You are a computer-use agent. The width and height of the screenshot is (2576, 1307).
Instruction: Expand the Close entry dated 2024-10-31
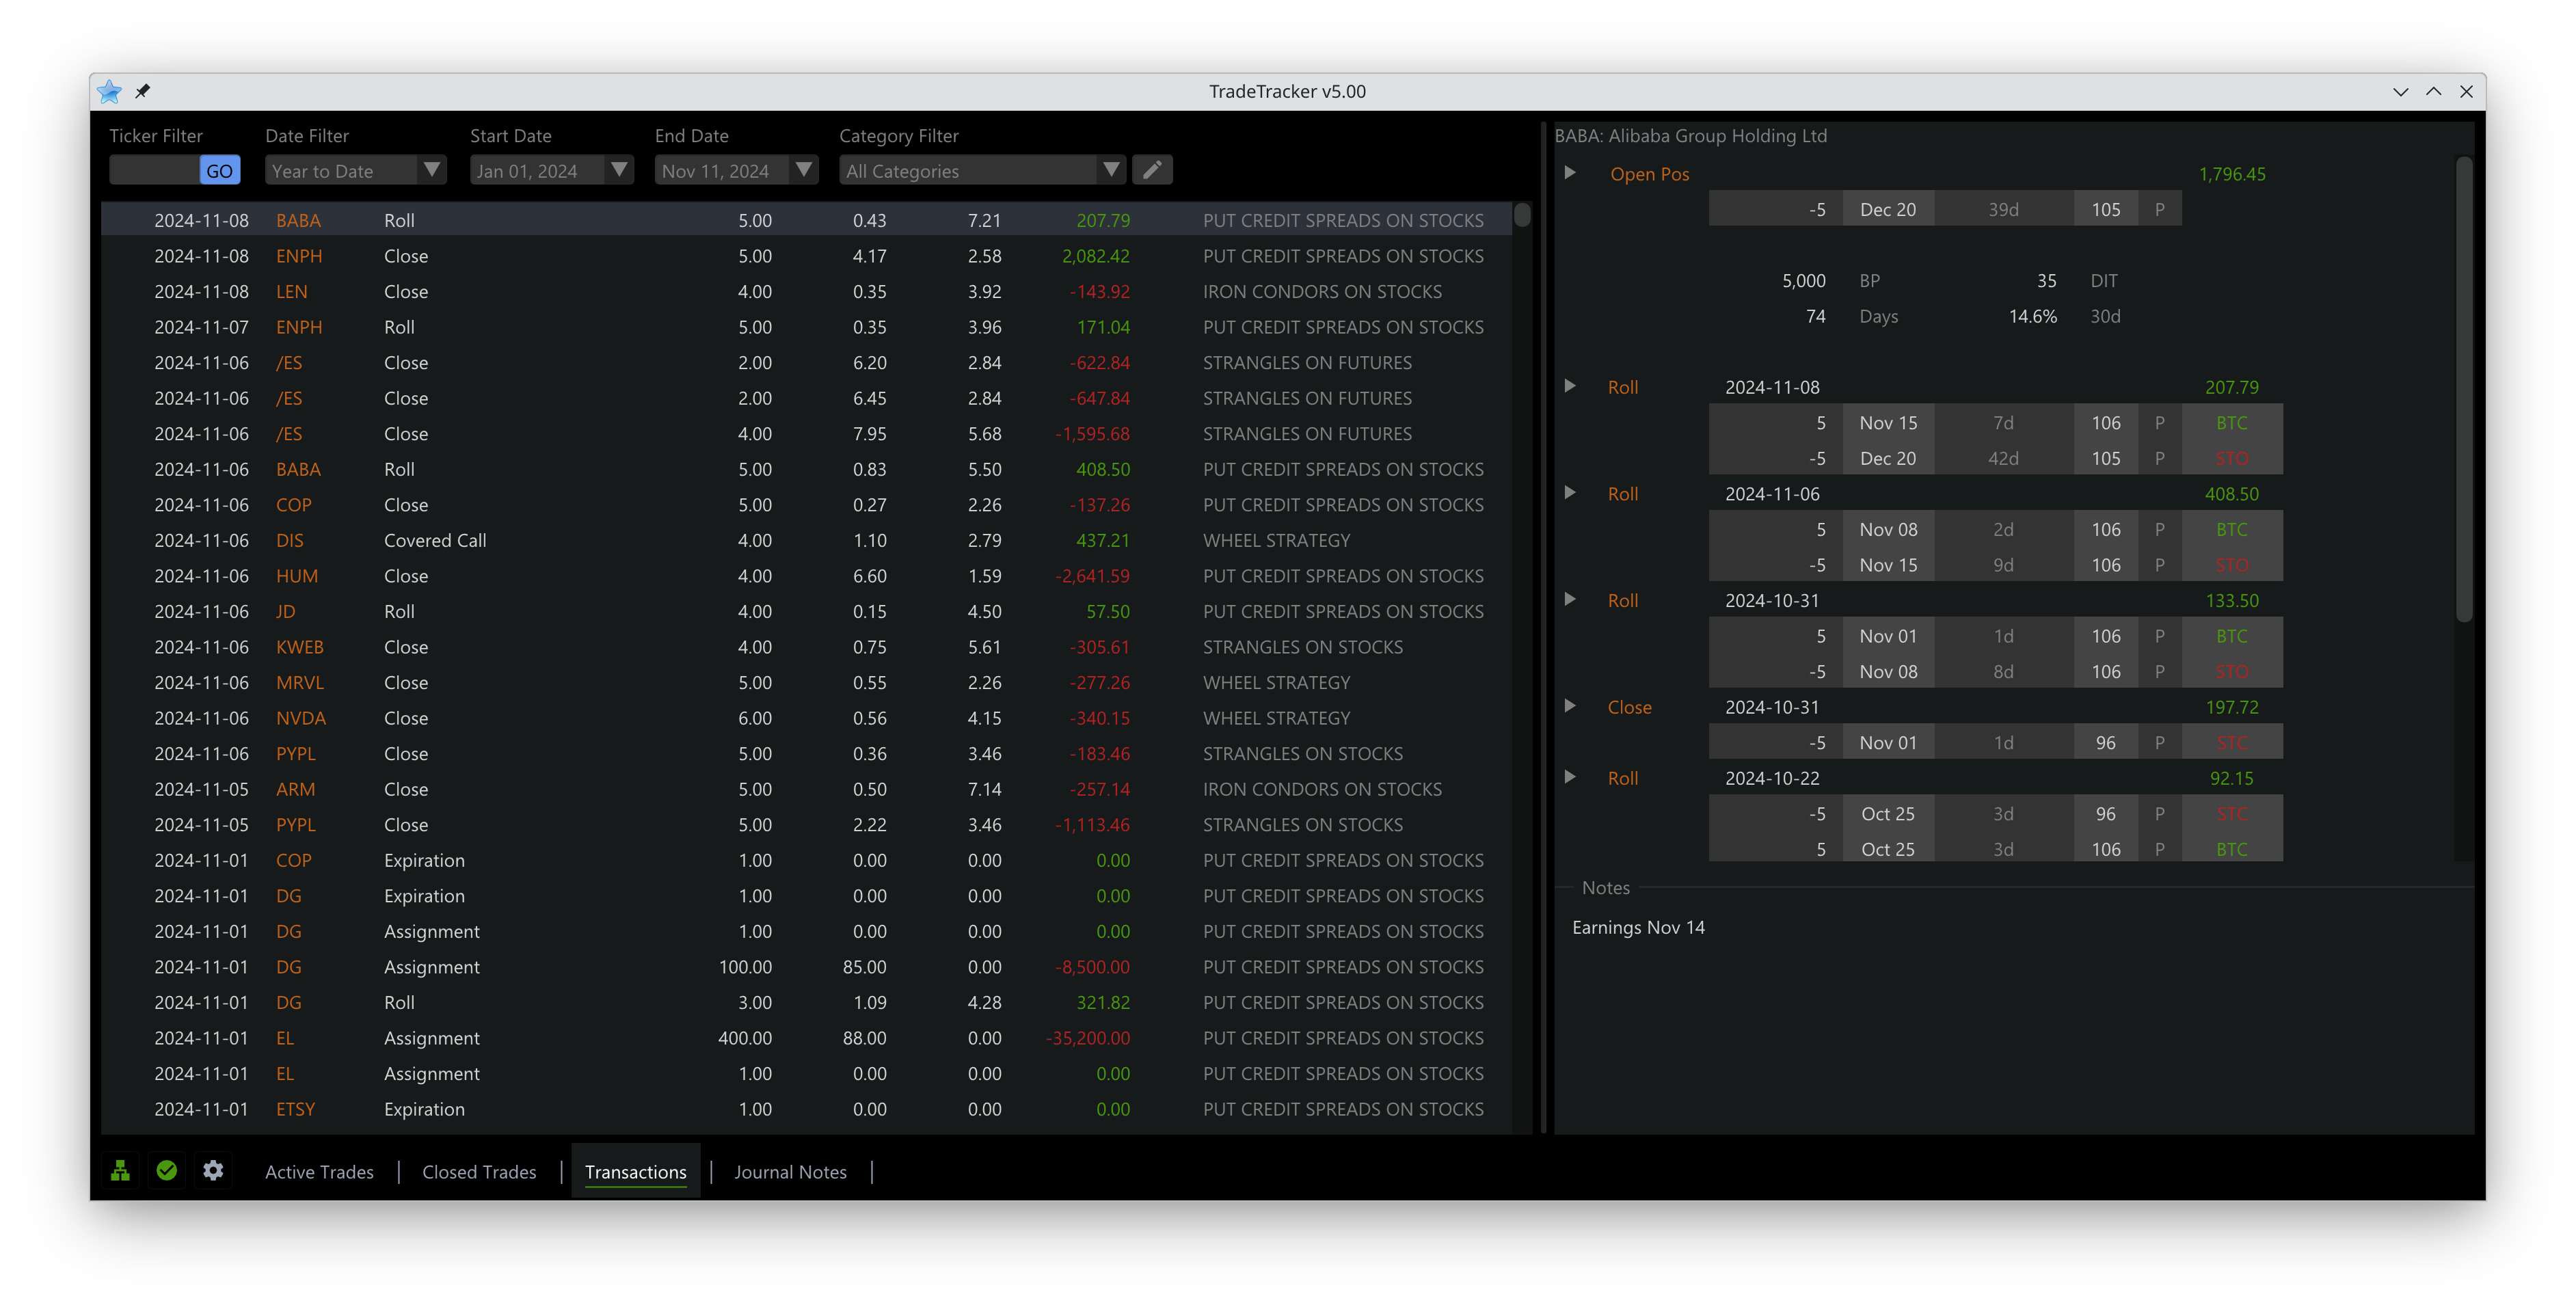(1570, 706)
